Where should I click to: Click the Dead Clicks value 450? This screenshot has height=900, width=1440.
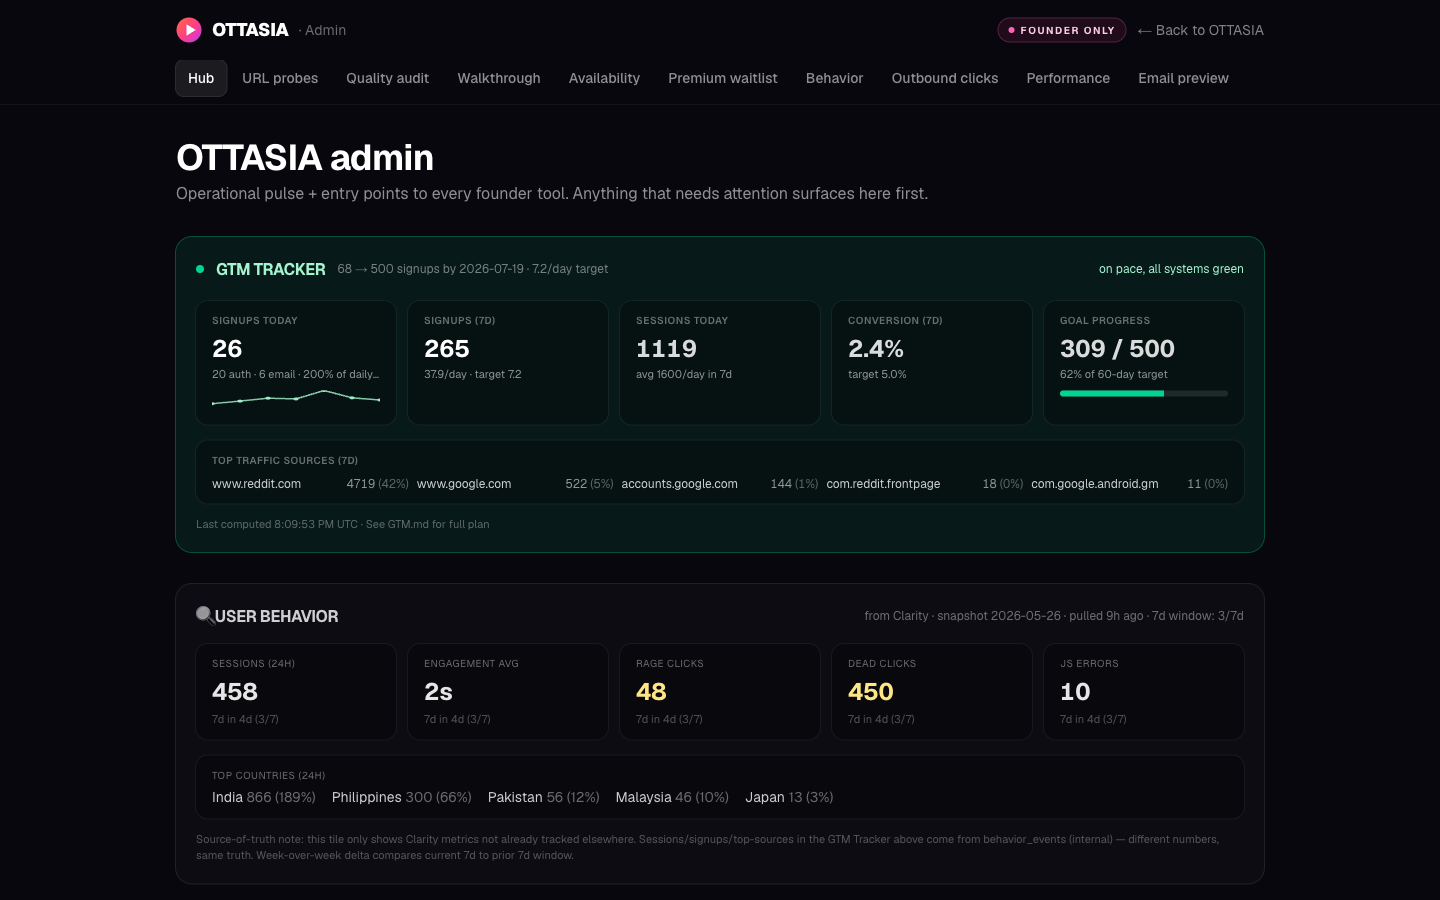871,692
